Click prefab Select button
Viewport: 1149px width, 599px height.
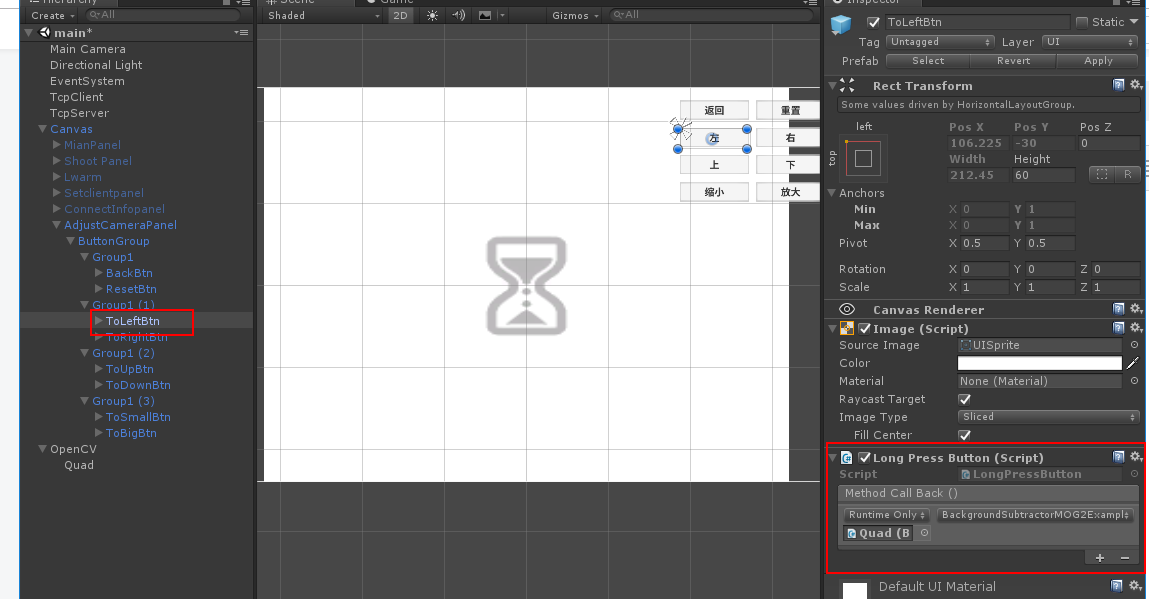click(x=928, y=61)
